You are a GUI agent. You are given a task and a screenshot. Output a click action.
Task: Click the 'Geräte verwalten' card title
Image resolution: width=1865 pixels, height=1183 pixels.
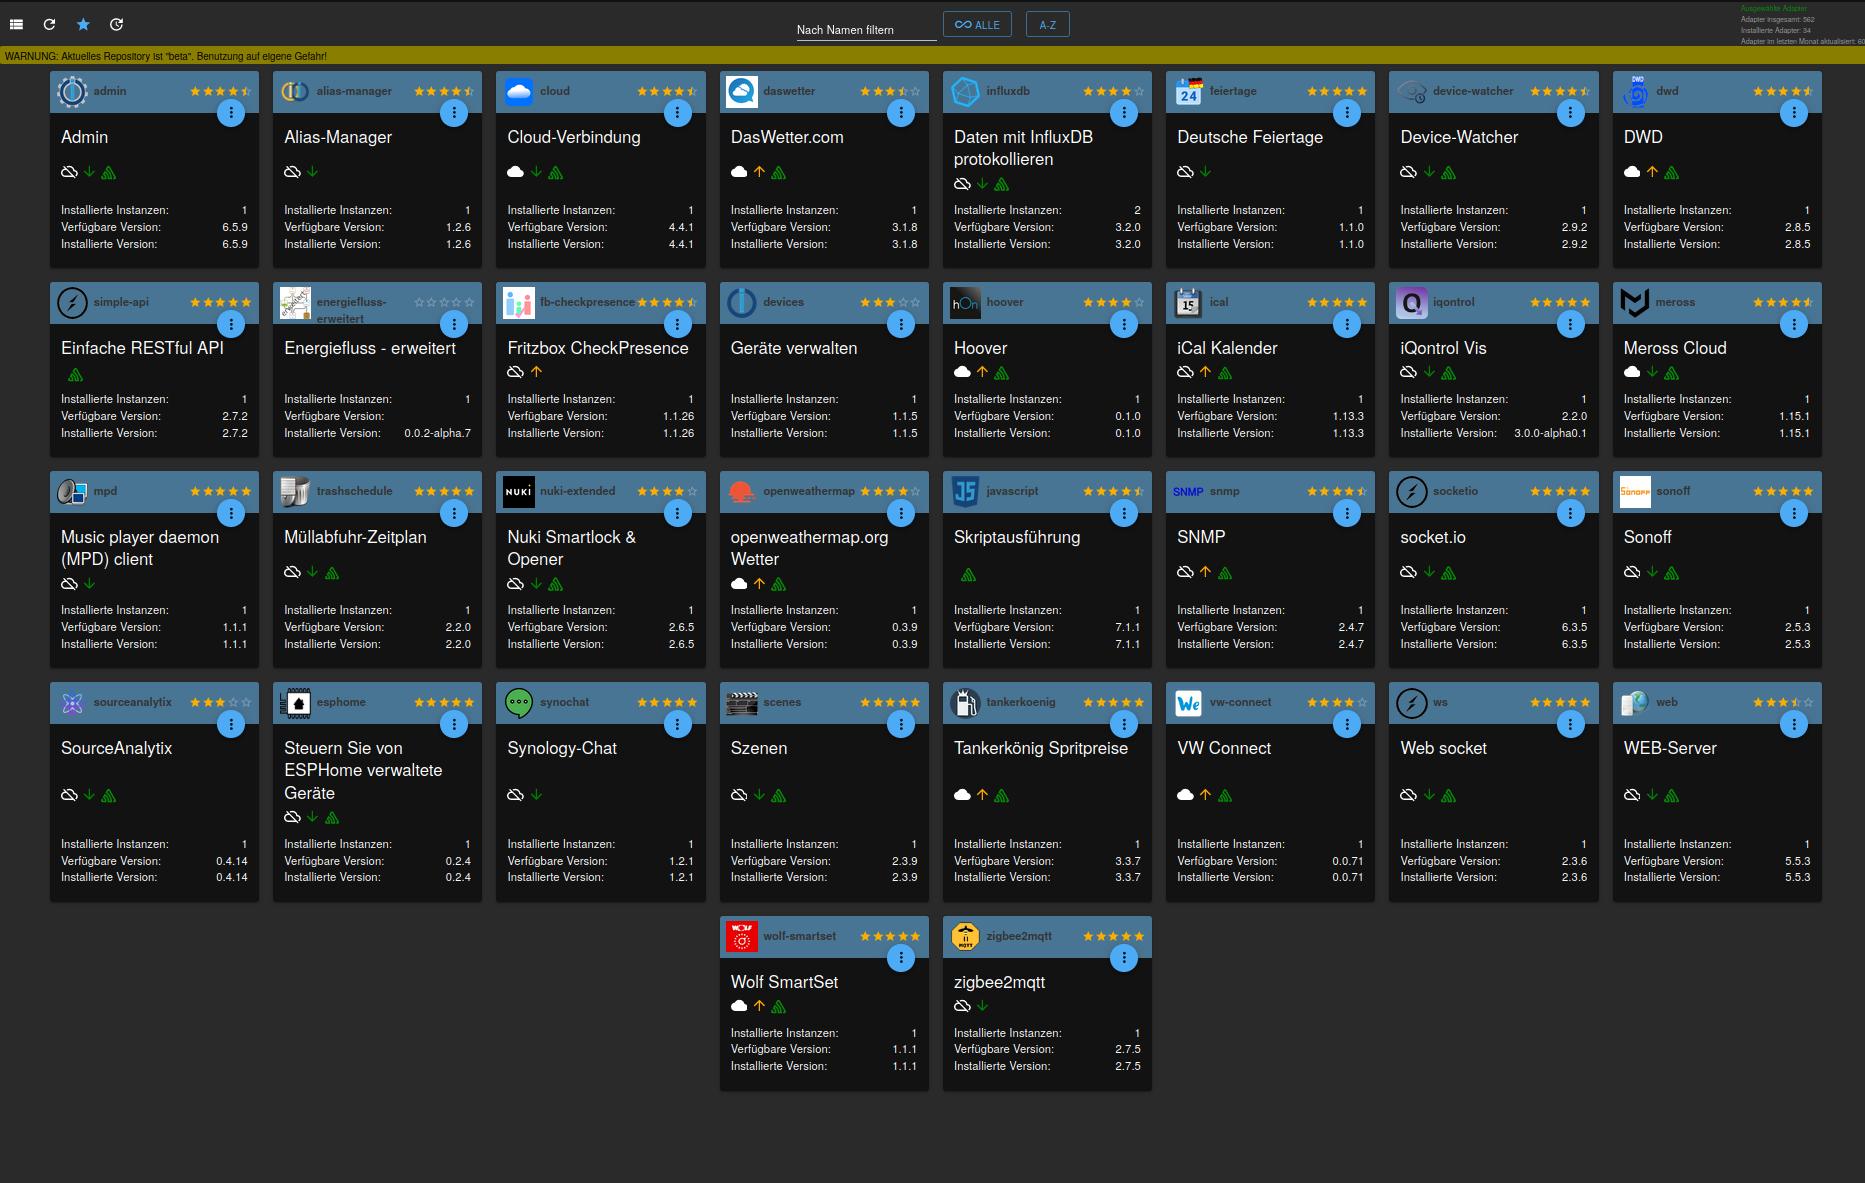pos(794,348)
